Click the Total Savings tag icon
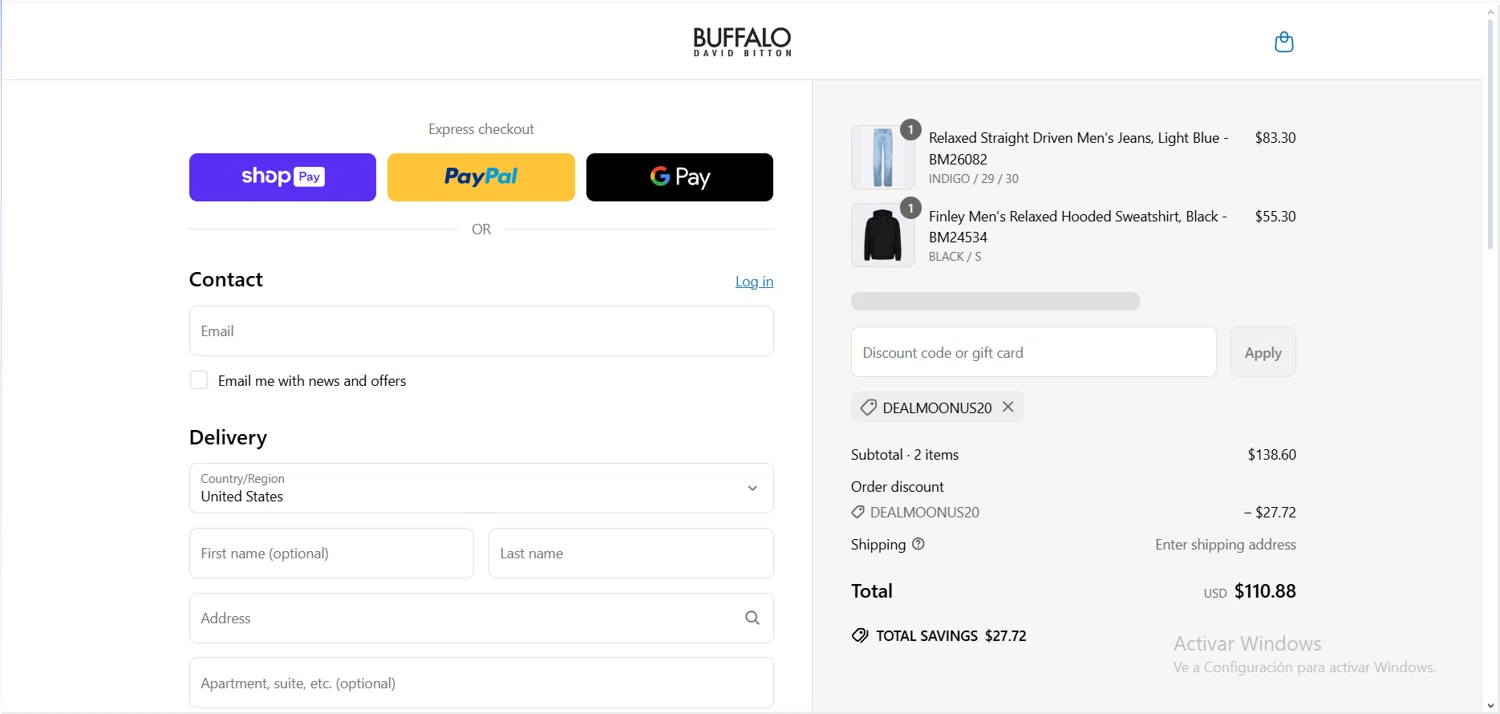Image resolution: width=1500 pixels, height=714 pixels. click(860, 636)
